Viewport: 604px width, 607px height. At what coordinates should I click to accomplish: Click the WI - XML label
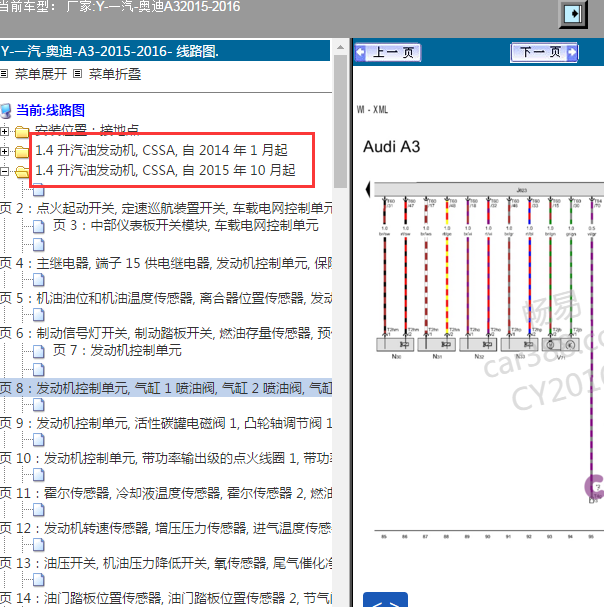[x=372, y=110]
